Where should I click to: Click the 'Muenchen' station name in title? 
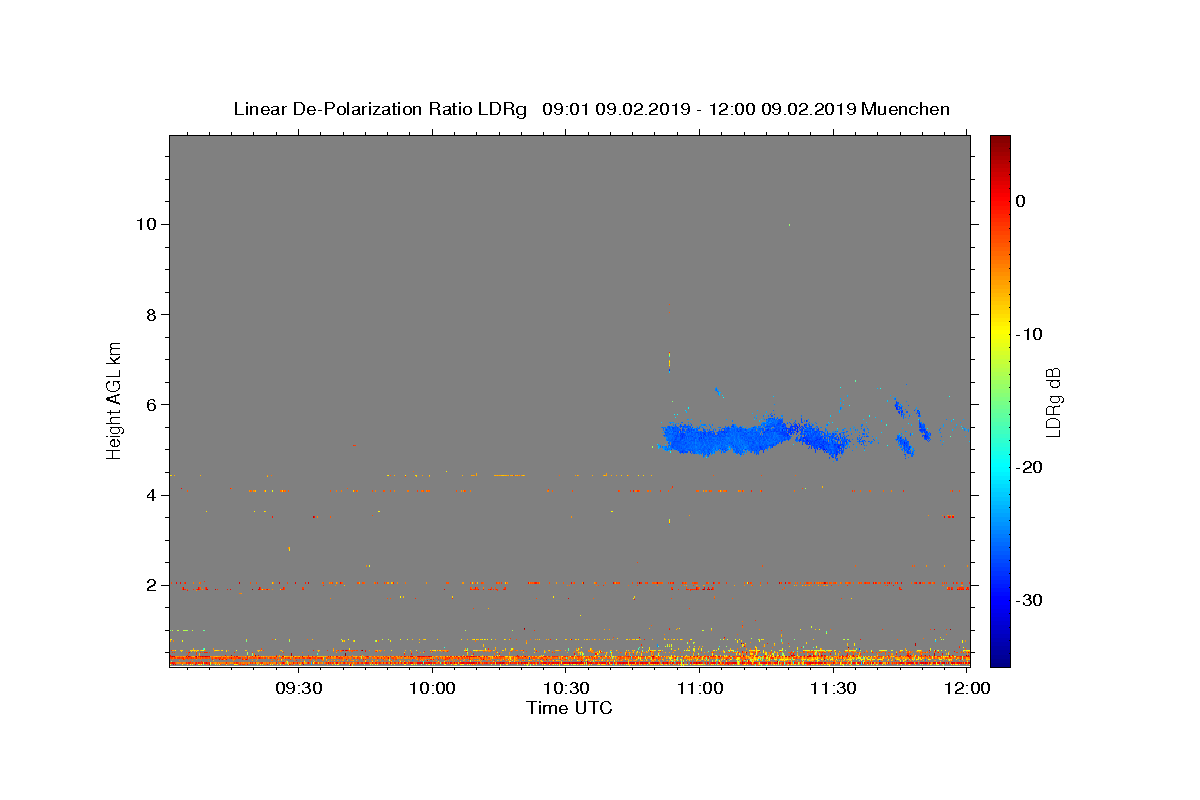[x=905, y=109]
